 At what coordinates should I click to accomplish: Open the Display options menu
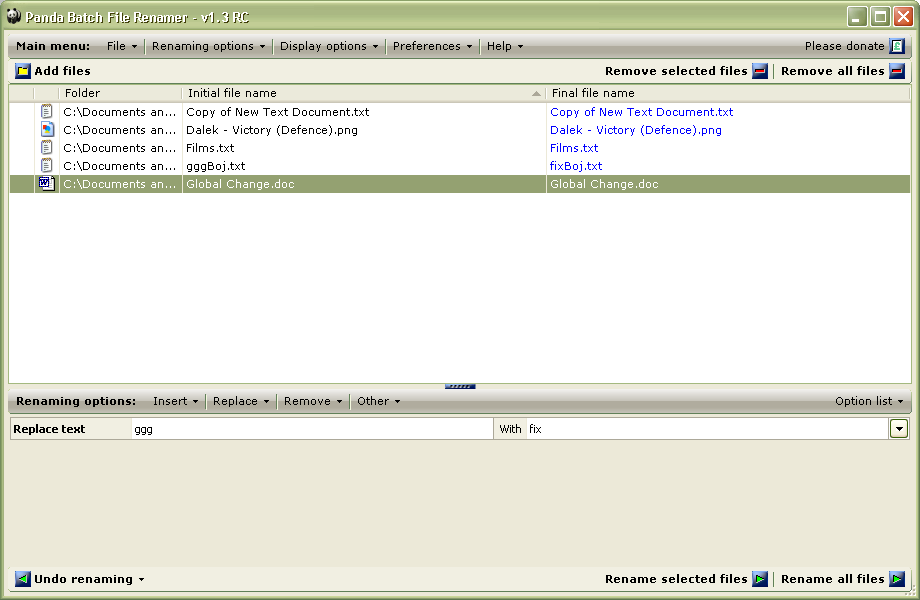(329, 46)
